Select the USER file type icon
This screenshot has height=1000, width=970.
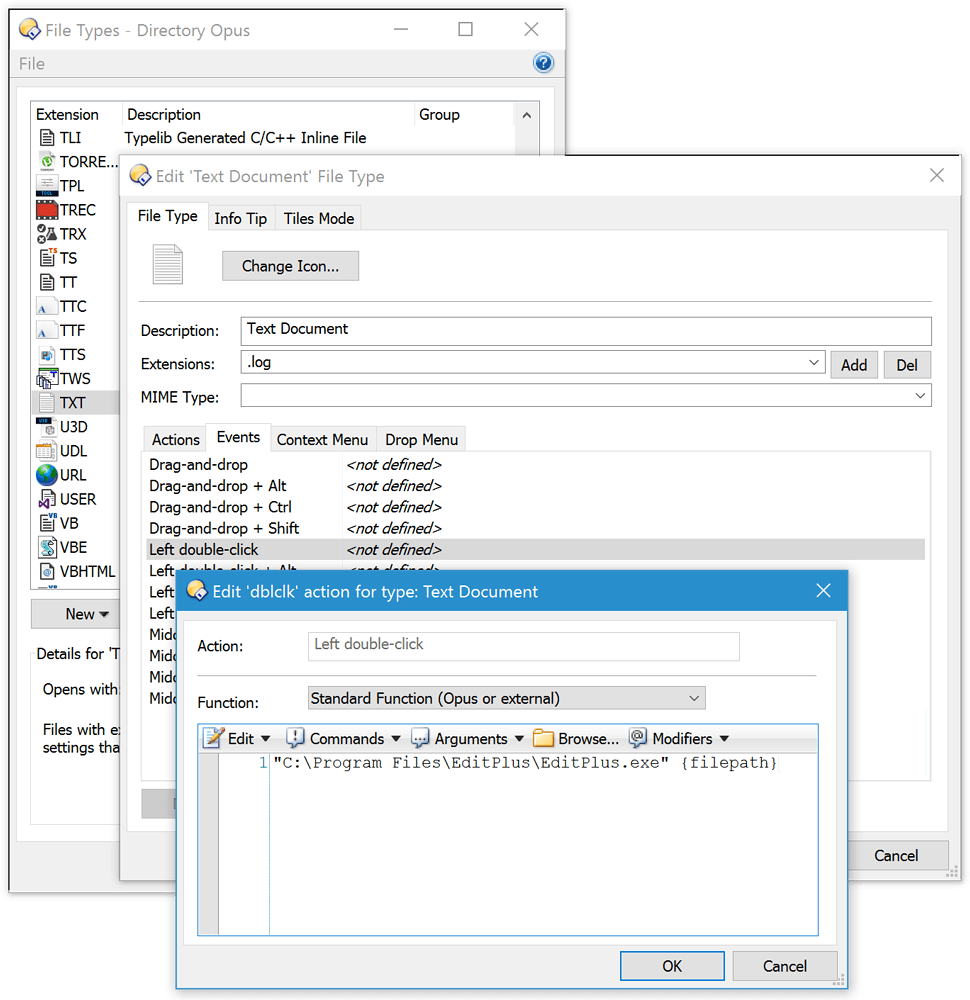click(45, 498)
